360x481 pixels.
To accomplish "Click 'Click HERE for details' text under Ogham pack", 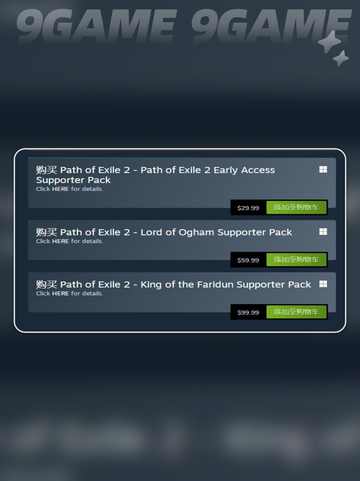I will point(69,241).
